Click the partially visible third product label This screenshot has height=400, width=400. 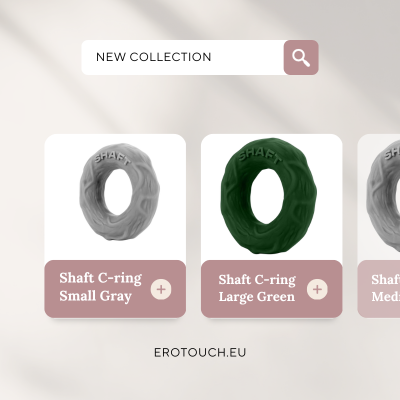tap(386, 288)
